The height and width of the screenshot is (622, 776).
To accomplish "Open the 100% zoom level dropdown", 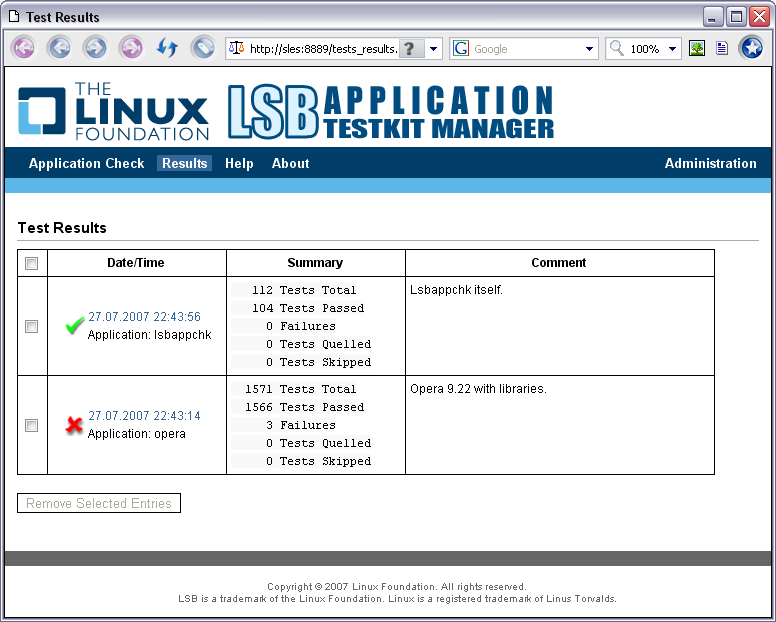I will tap(672, 48).
